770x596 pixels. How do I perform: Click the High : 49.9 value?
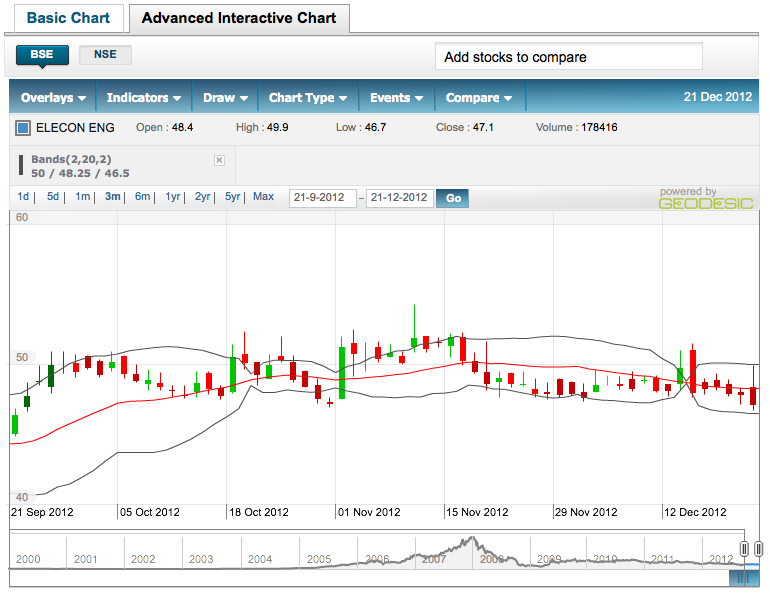[262, 128]
